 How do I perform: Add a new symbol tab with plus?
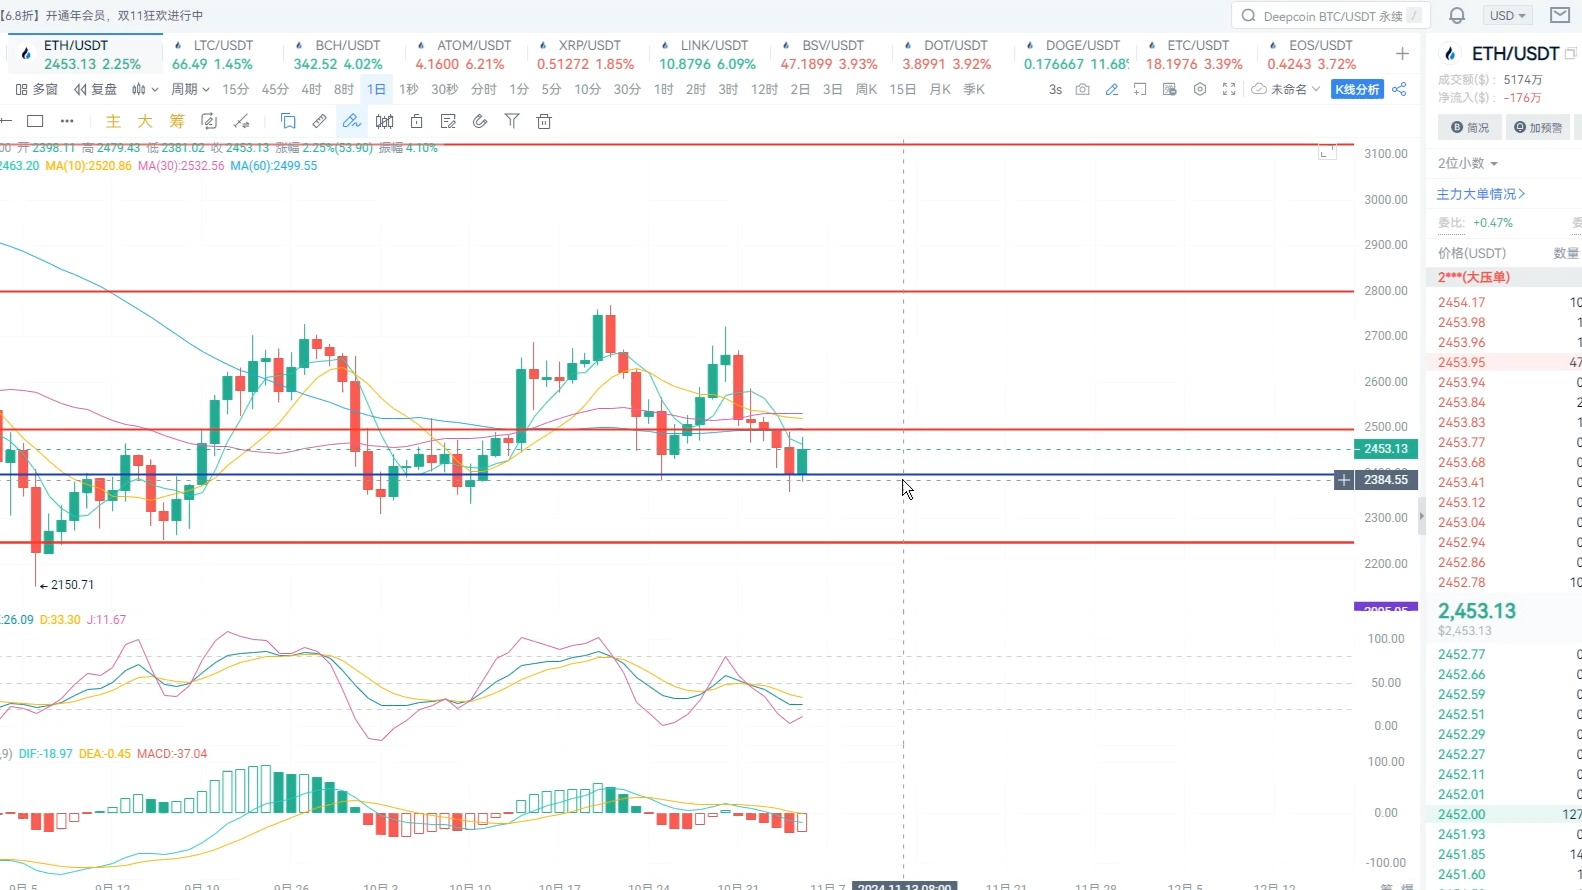coord(1402,54)
